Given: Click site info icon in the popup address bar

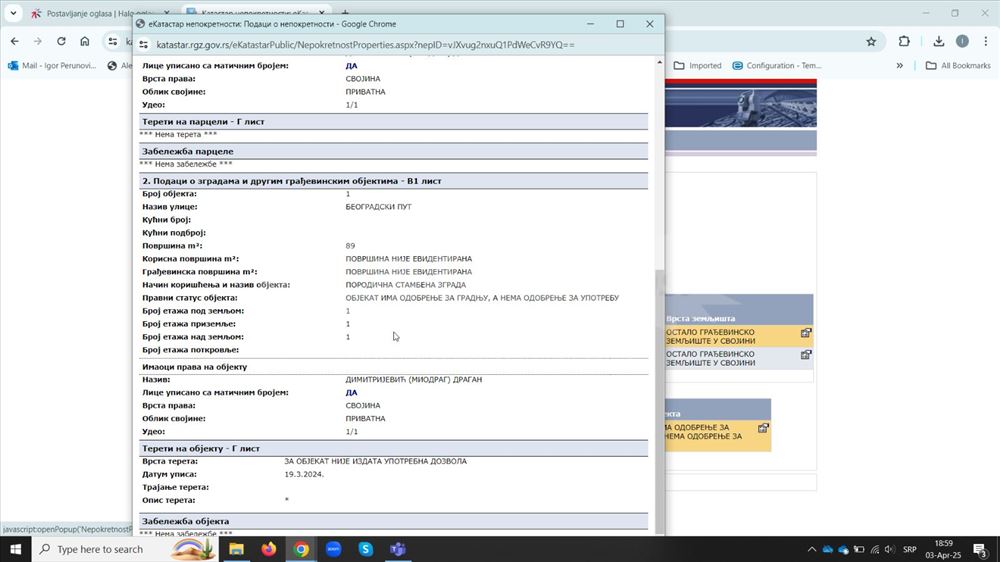Looking at the screenshot, I should 144,45.
